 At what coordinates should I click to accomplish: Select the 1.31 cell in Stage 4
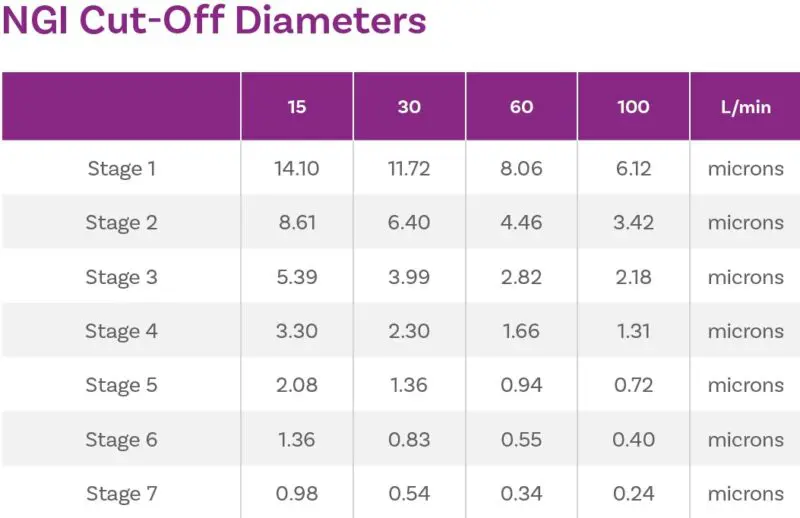[x=633, y=331]
